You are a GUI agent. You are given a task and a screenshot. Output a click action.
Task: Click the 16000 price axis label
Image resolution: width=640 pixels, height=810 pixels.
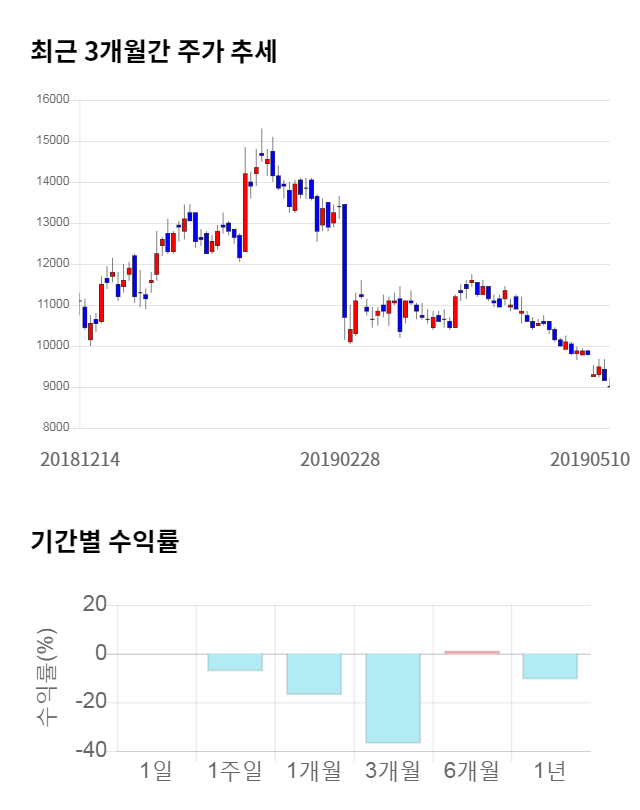tap(52, 100)
